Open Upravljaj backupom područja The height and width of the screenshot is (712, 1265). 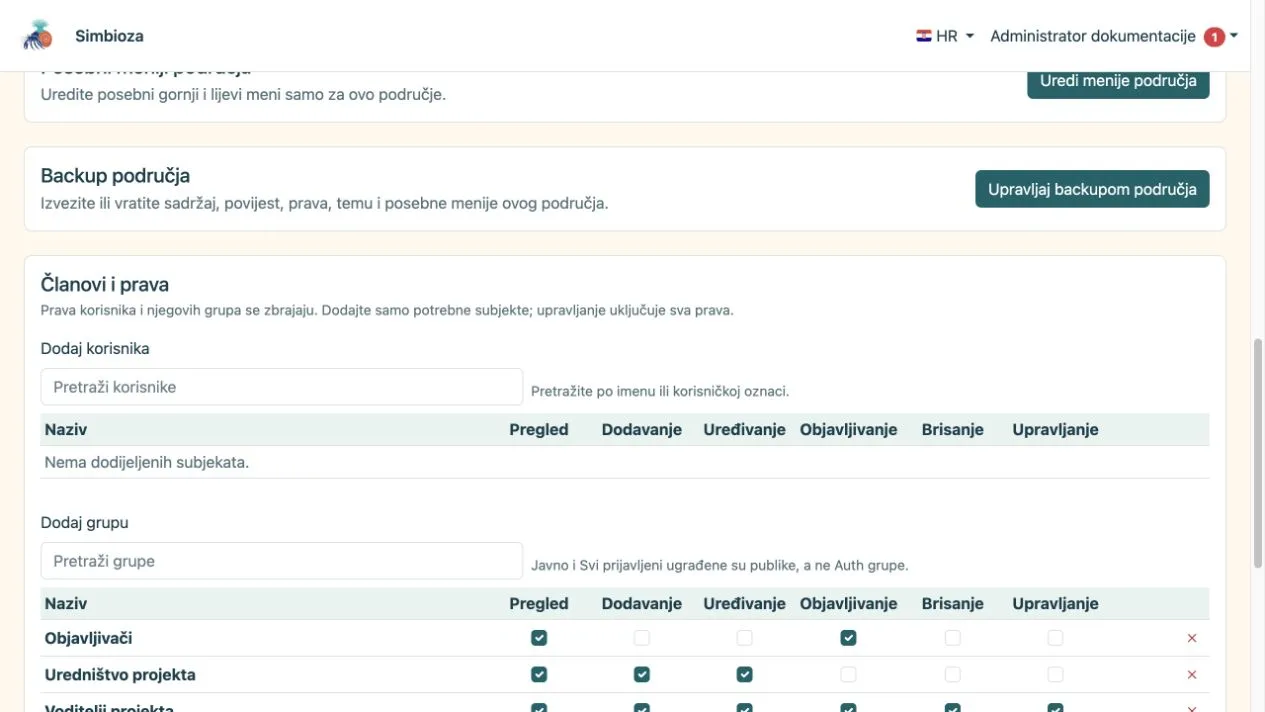(1092, 189)
